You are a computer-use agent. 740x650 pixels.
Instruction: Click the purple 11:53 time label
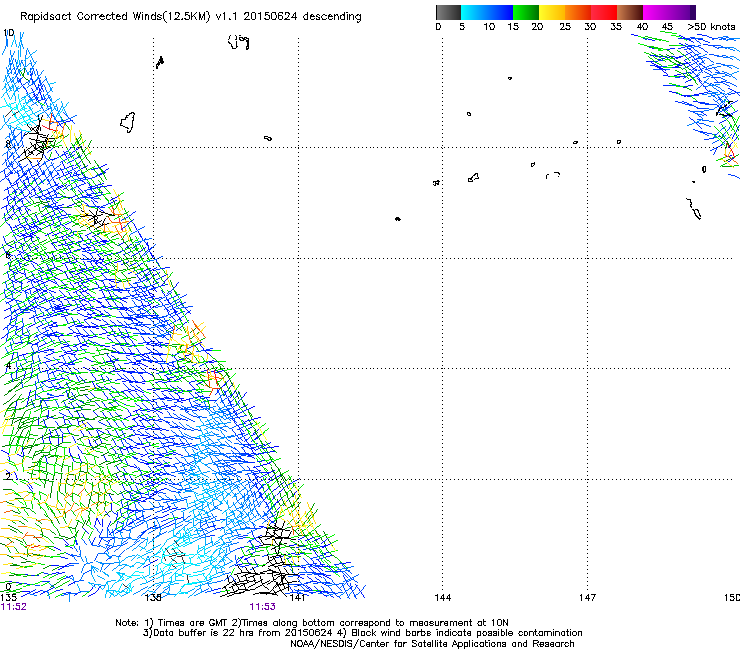pos(262,607)
